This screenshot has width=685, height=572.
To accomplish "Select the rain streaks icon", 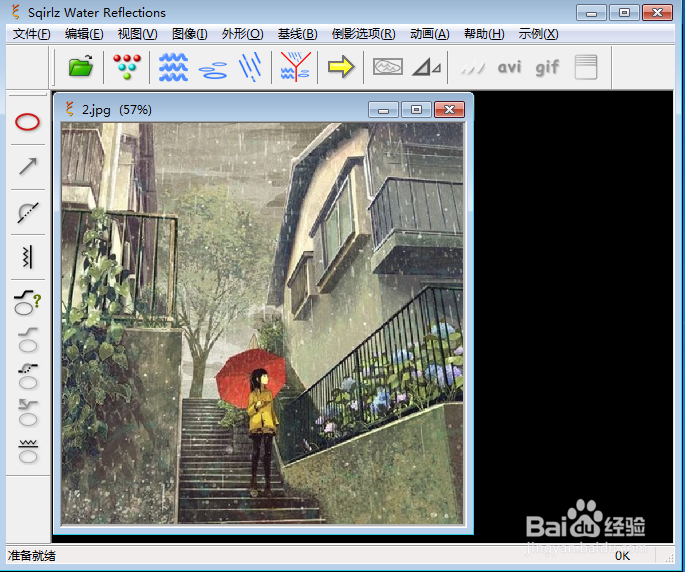I will point(250,66).
